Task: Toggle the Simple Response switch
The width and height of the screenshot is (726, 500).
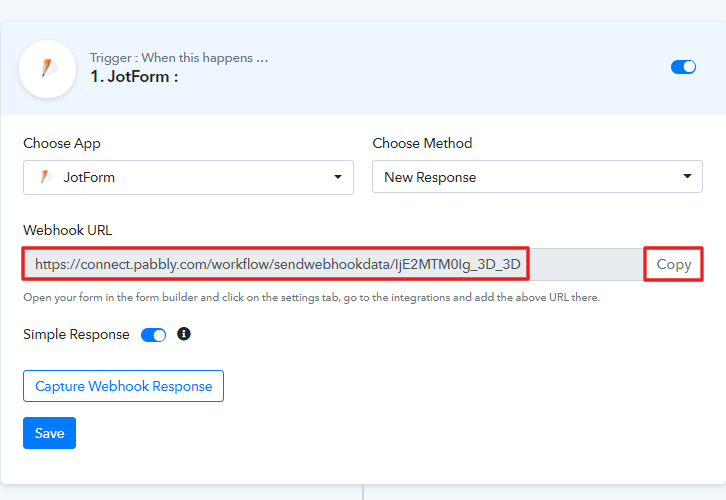Action: click(153, 335)
